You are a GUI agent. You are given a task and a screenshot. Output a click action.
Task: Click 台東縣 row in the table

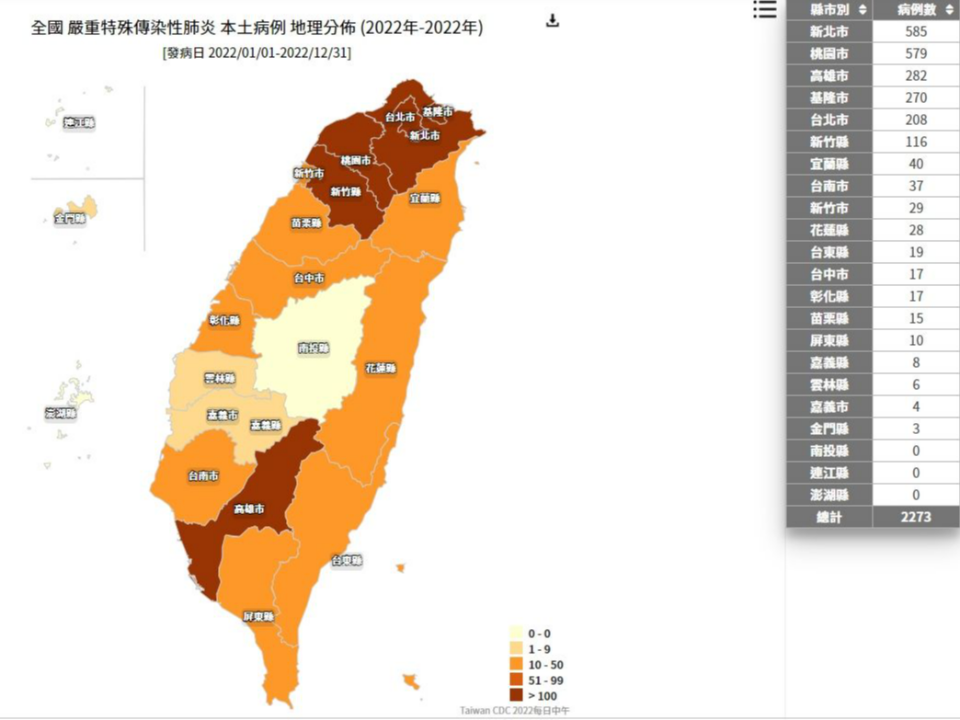click(872, 252)
